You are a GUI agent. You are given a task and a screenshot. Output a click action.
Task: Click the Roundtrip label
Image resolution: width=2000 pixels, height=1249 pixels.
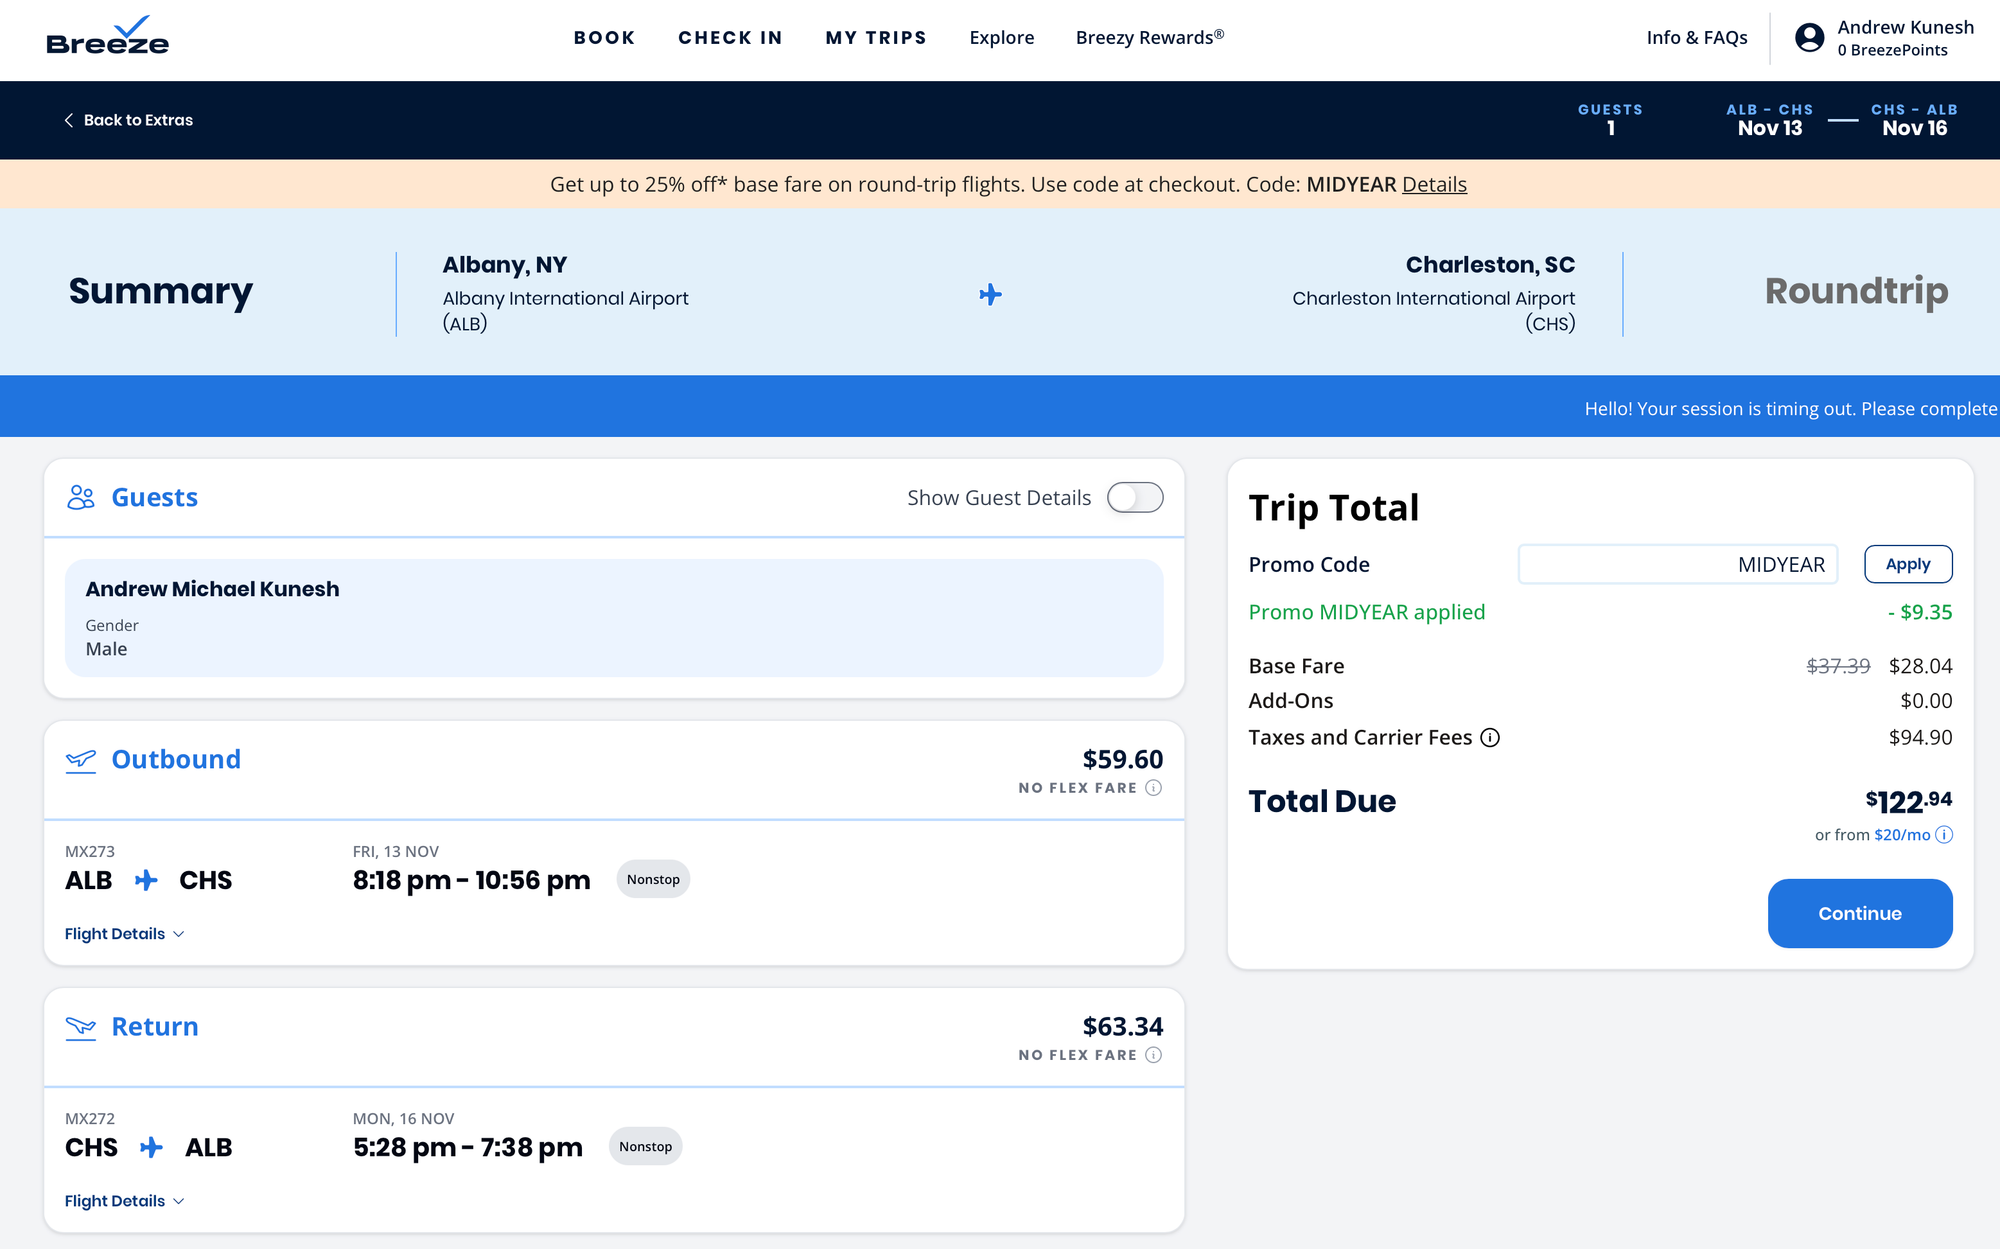[1856, 291]
